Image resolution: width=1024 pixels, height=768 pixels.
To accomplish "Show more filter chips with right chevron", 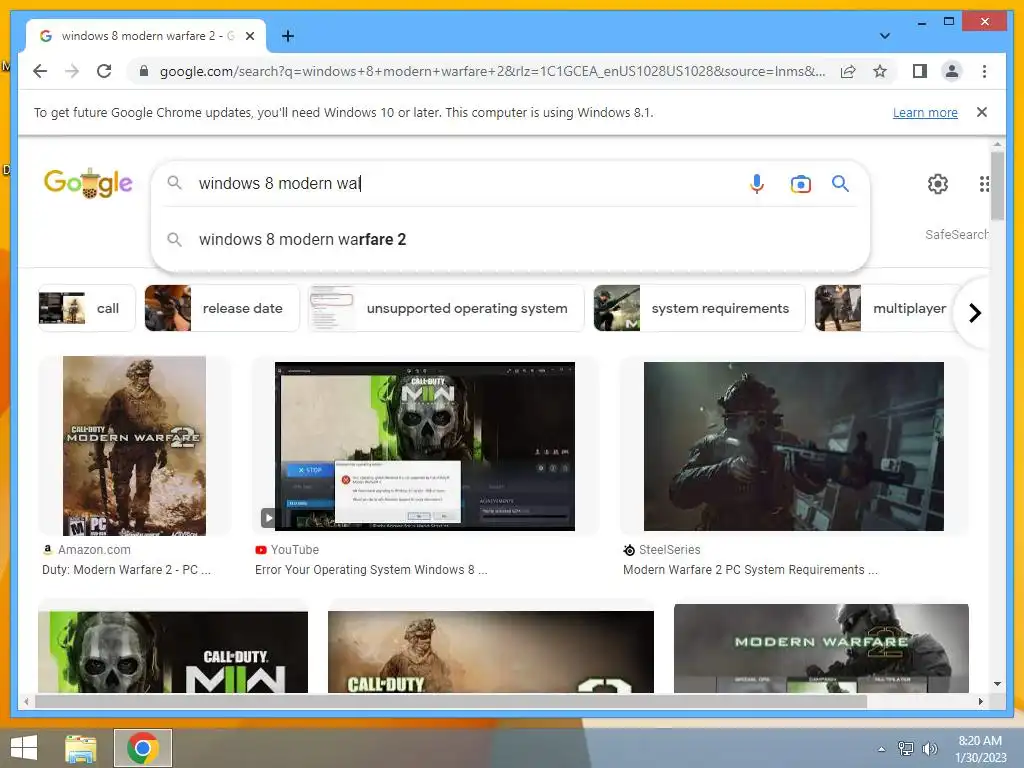I will click(x=974, y=313).
